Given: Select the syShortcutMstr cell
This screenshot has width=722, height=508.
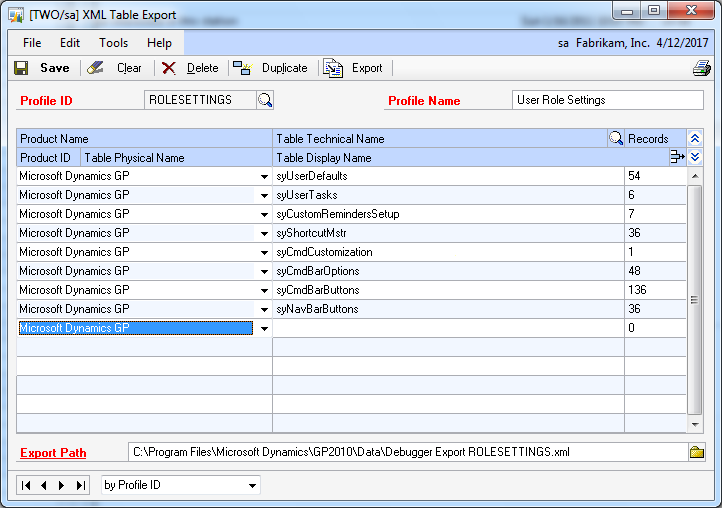Looking at the screenshot, I should (448, 233).
